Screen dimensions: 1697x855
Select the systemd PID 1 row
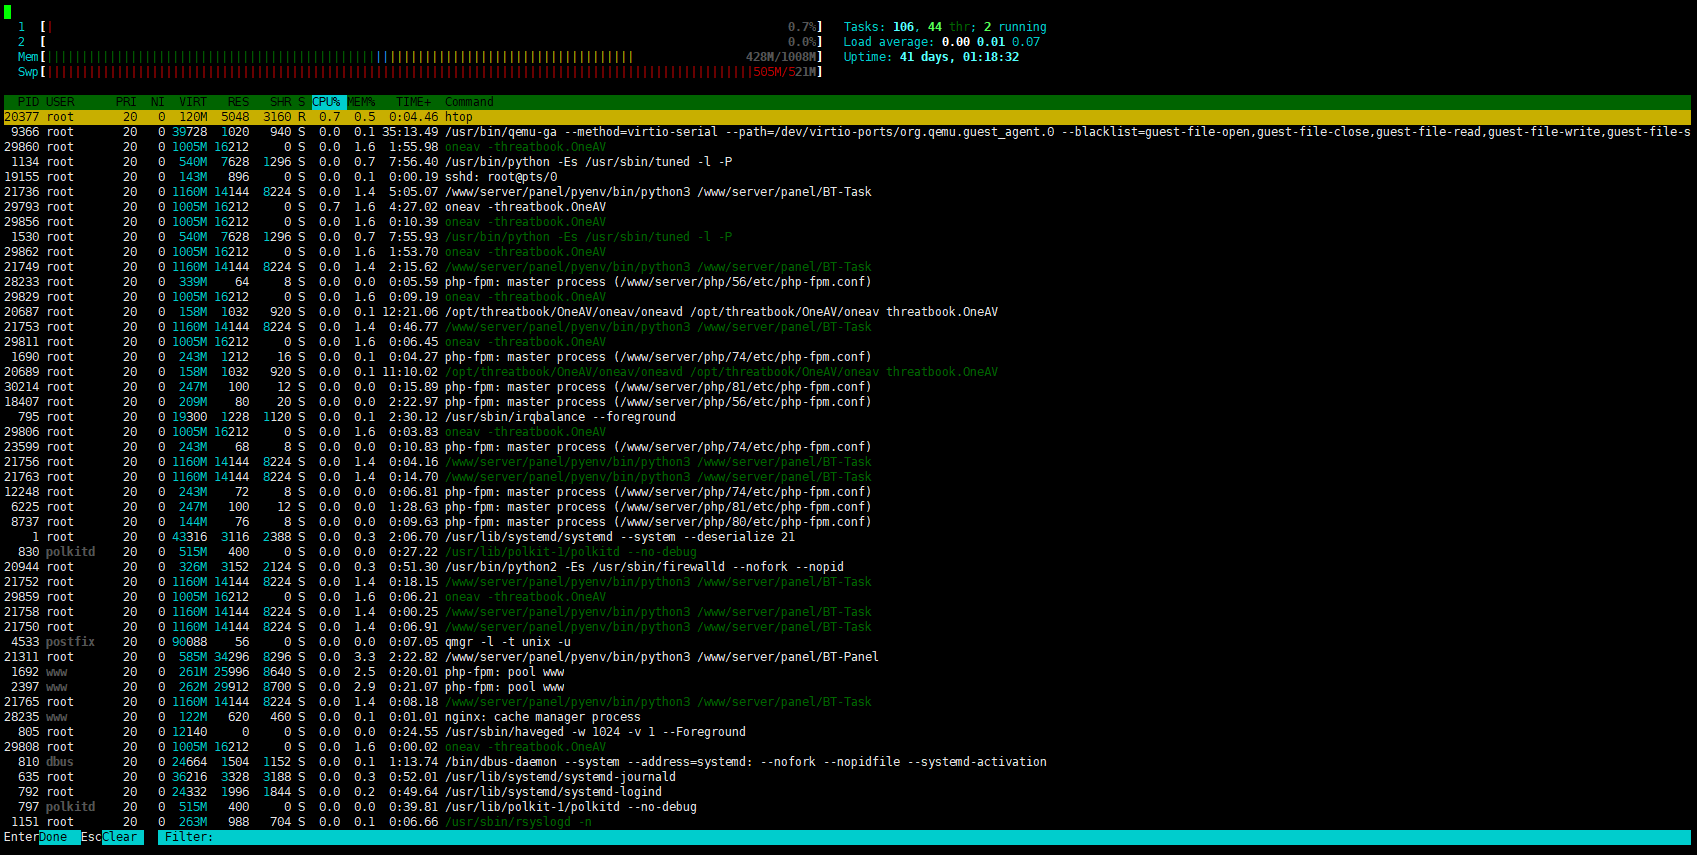(x=847, y=537)
